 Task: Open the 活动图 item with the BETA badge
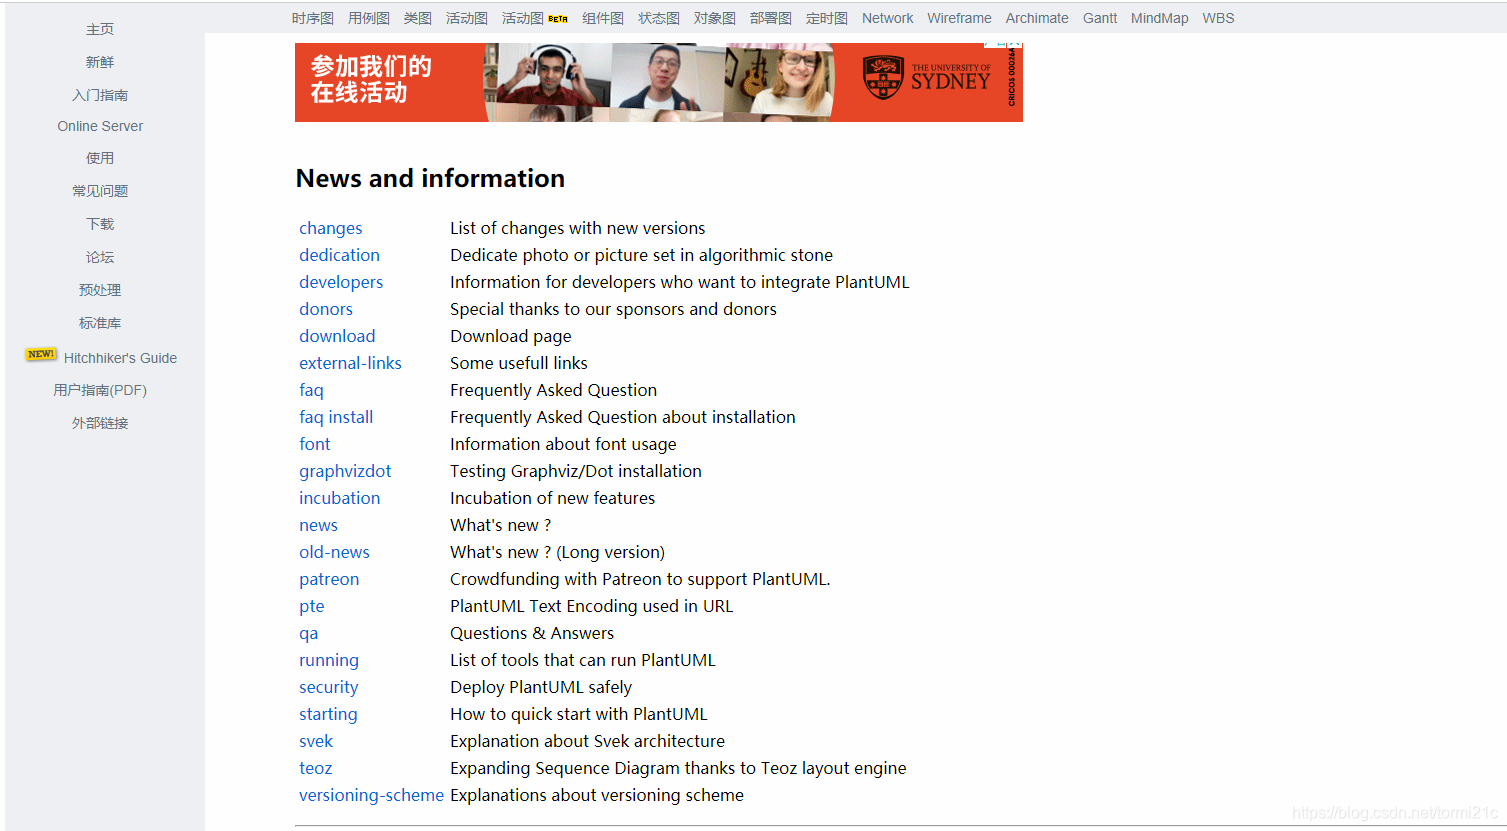pos(523,18)
